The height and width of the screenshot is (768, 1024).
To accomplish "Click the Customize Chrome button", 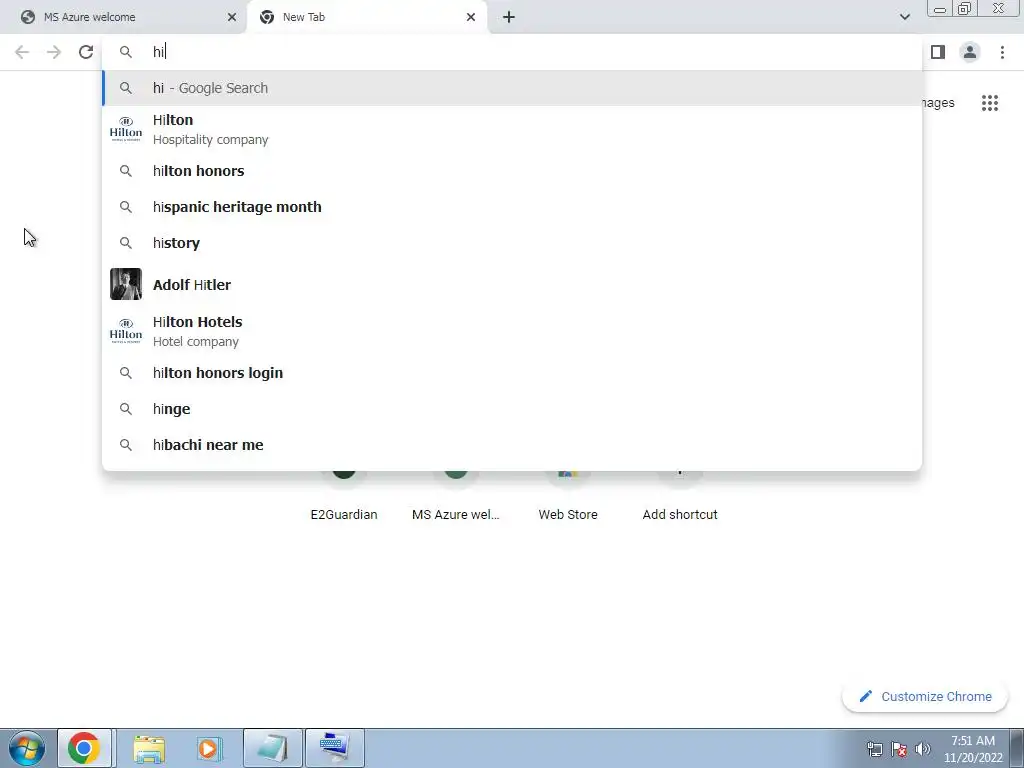I will click(925, 697).
